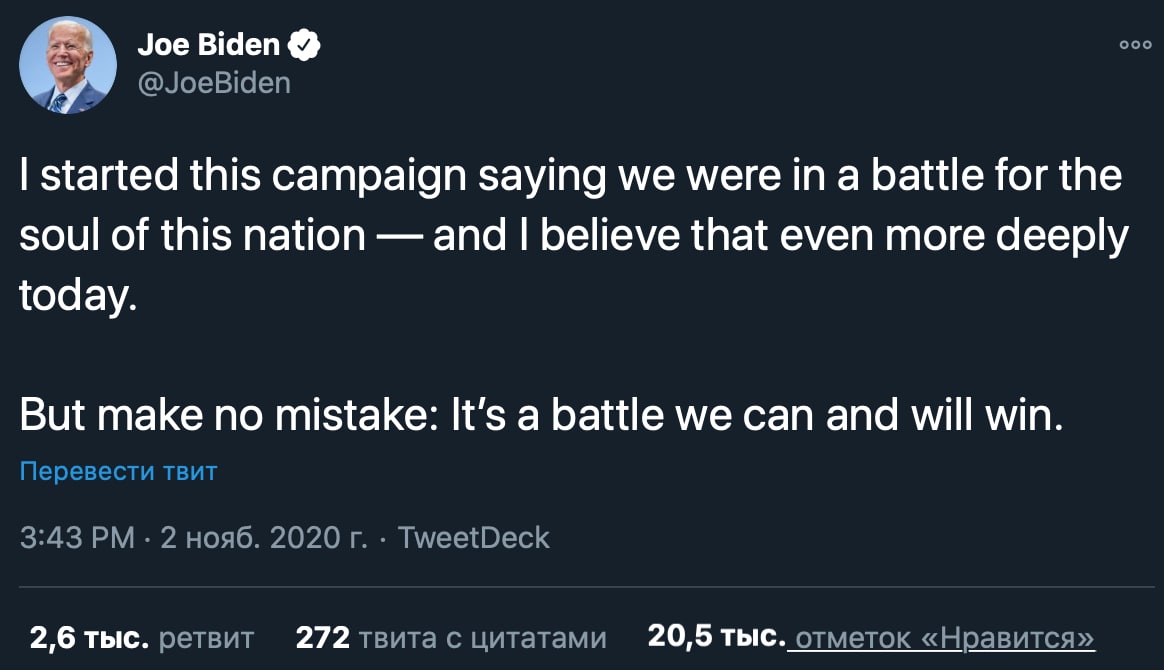The width and height of the screenshot is (1164, 670).
Task: Click the '2,6 тыс.' retweet count
Action: coord(88,637)
